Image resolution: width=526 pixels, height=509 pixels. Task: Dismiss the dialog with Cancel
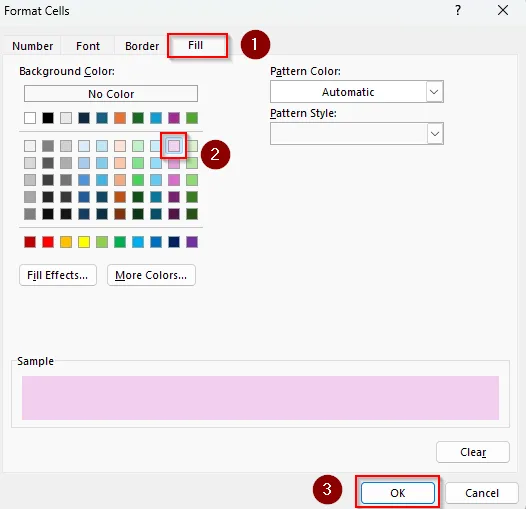482,493
